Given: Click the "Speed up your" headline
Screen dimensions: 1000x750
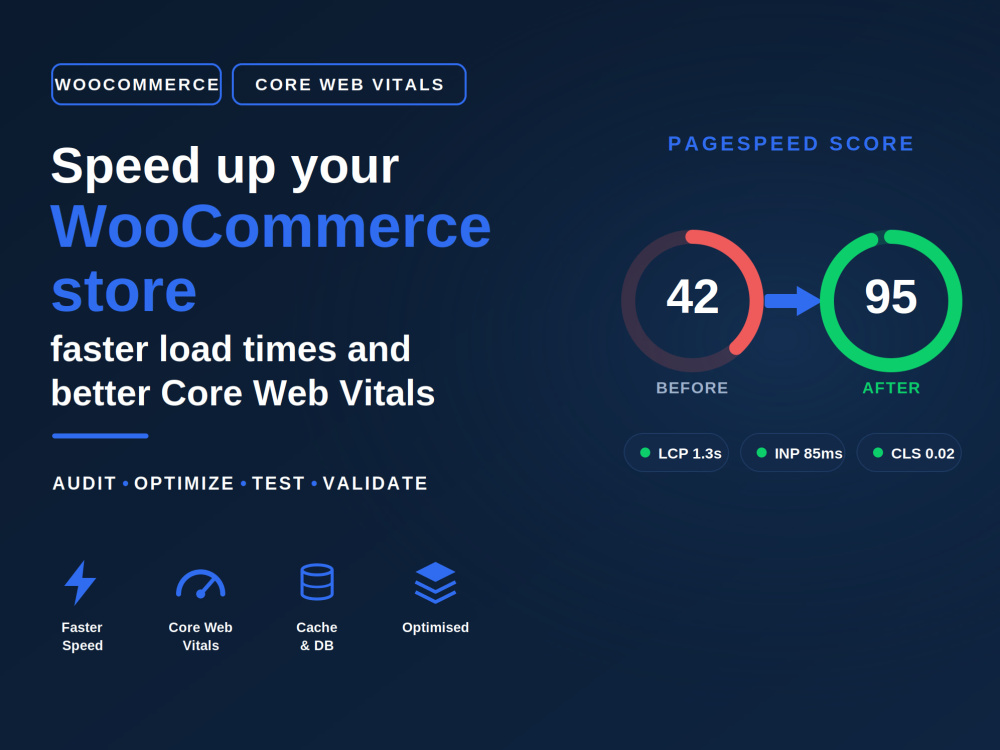Looking at the screenshot, I should [x=224, y=166].
